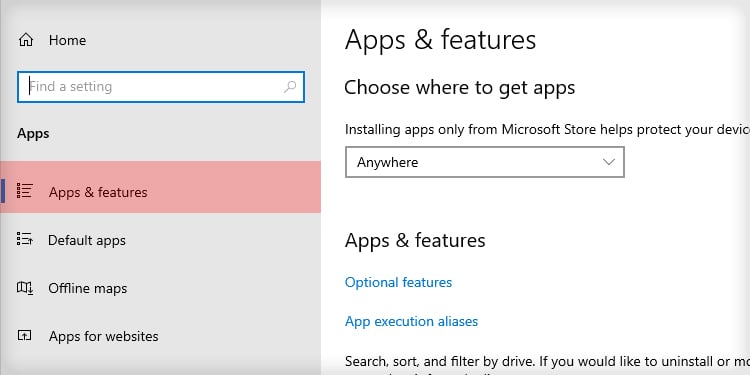Go to the Home settings label

[67, 40]
